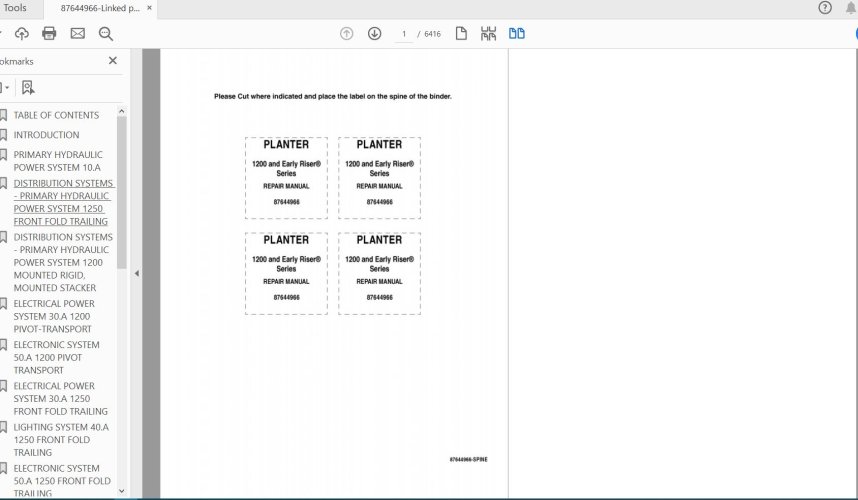Go to next page arrow
Image resolution: width=858 pixels, height=500 pixels.
(374, 34)
